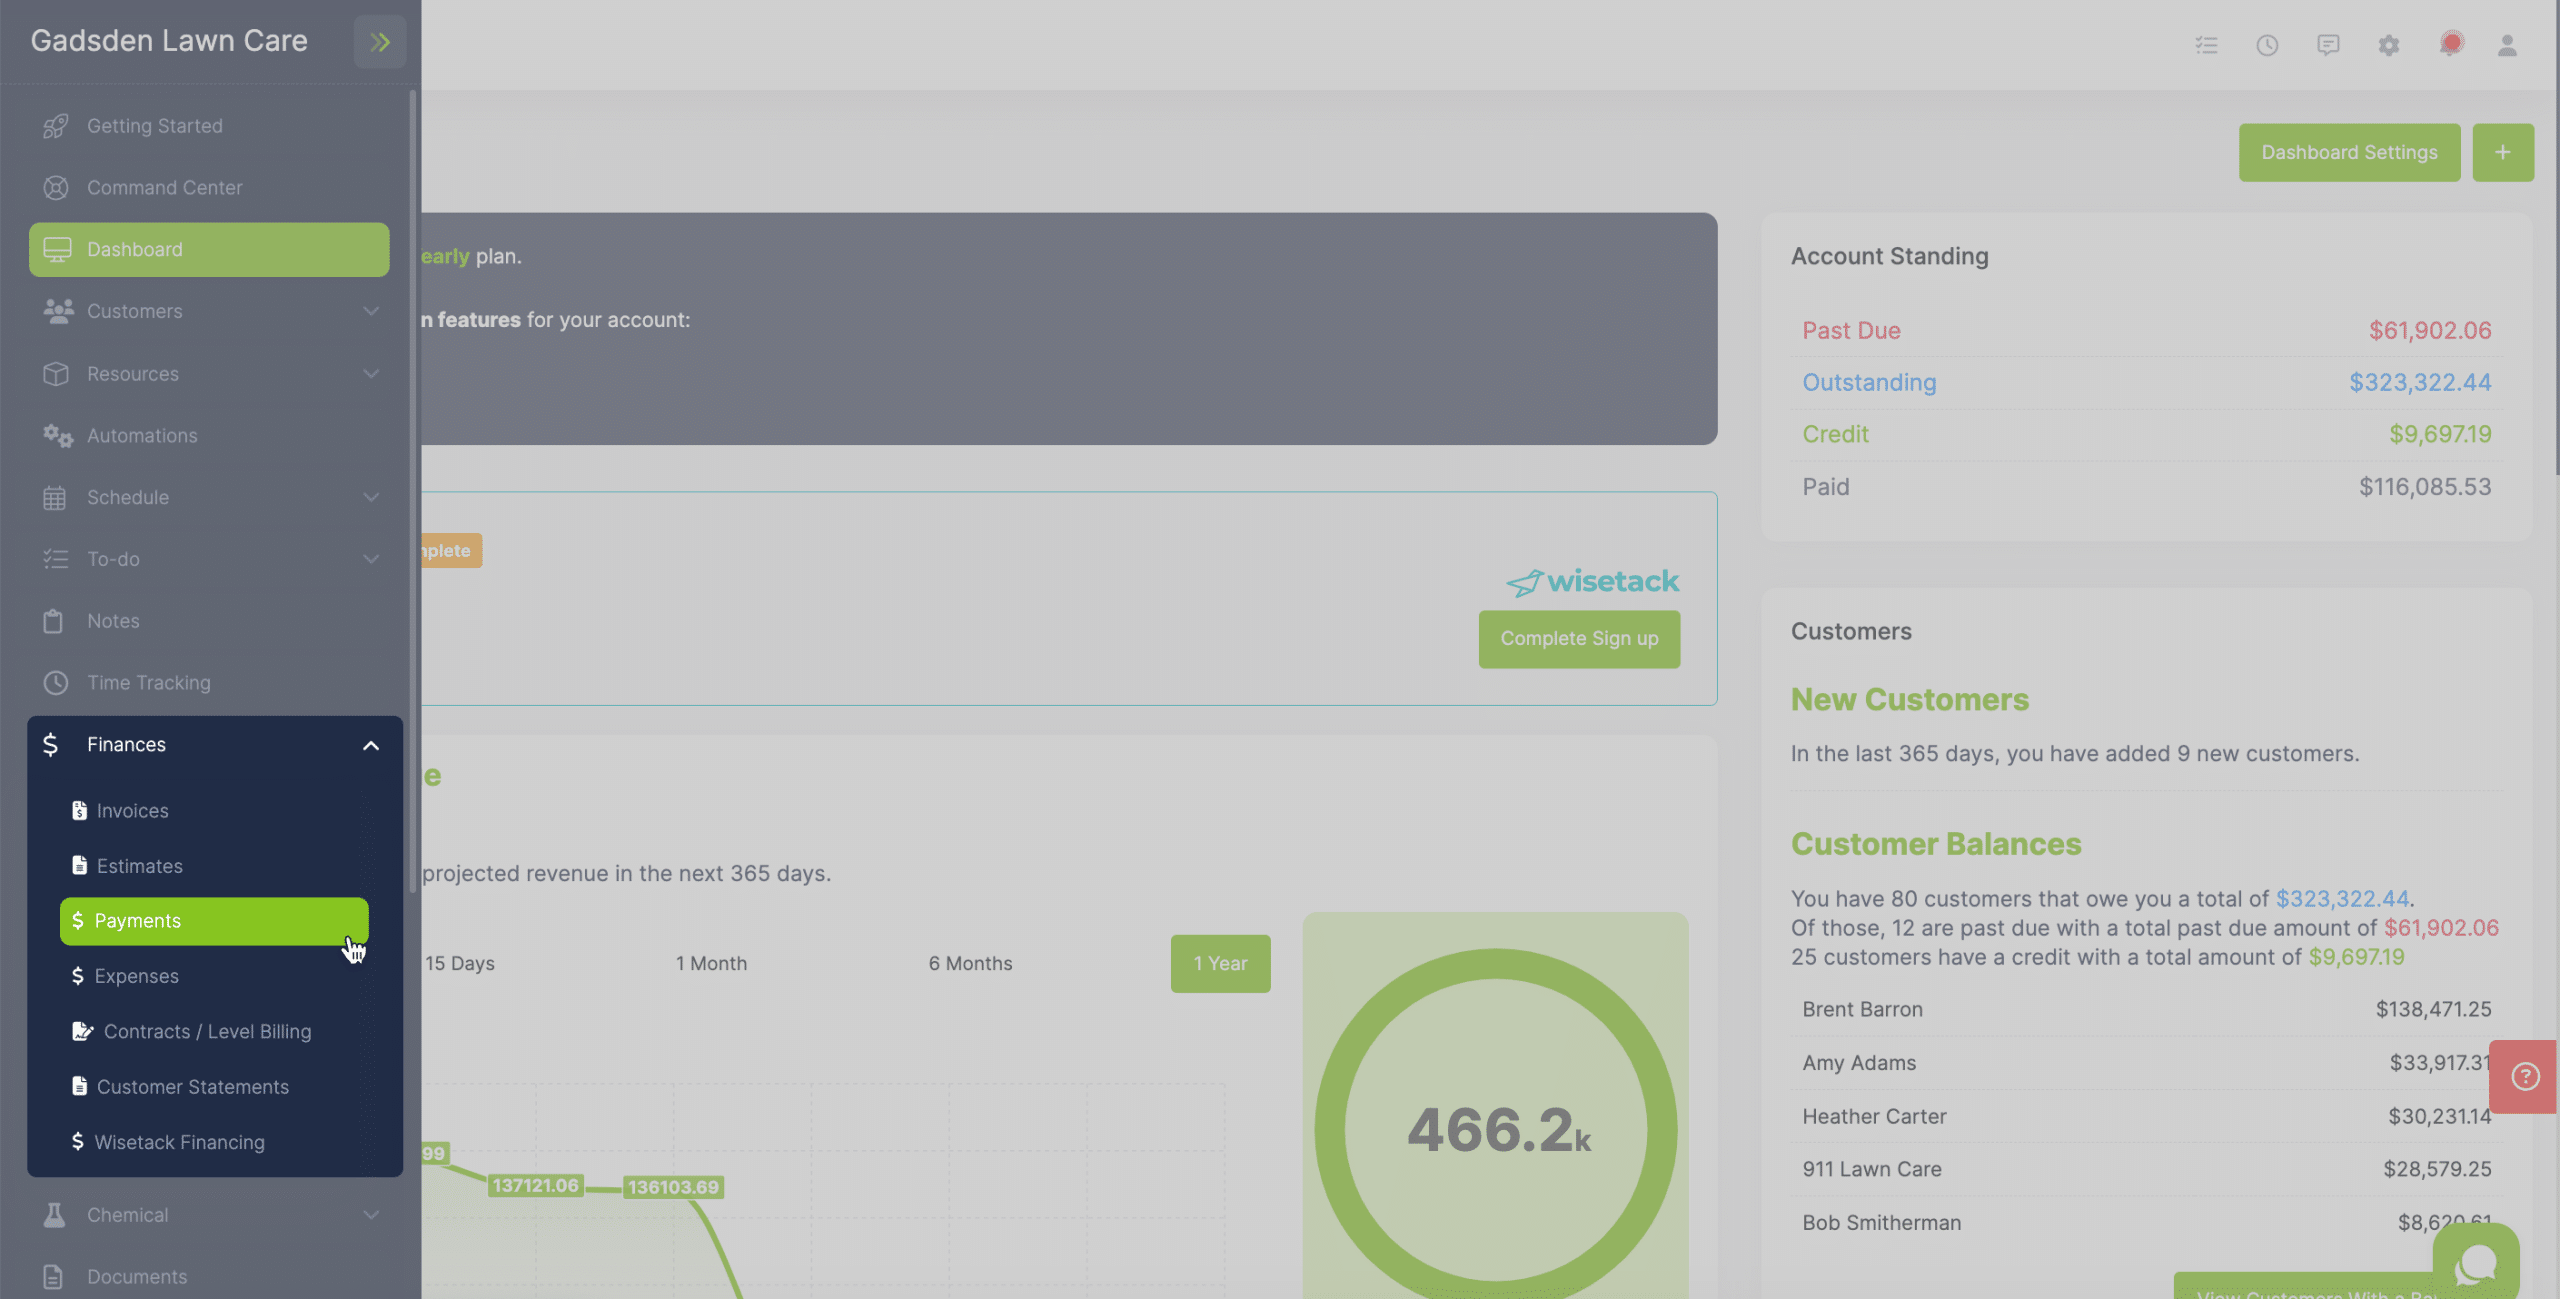Open the Getting Started menu item

(209, 126)
